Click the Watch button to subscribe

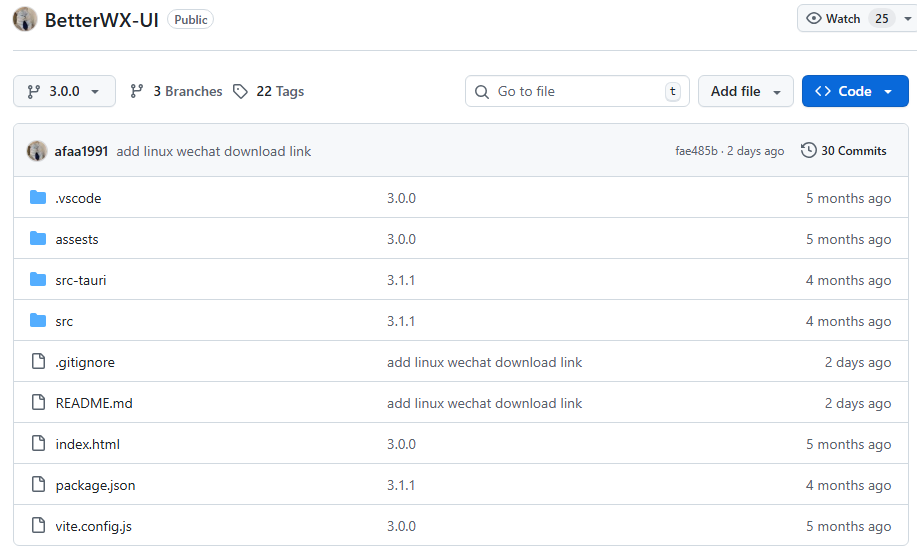[834, 19]
